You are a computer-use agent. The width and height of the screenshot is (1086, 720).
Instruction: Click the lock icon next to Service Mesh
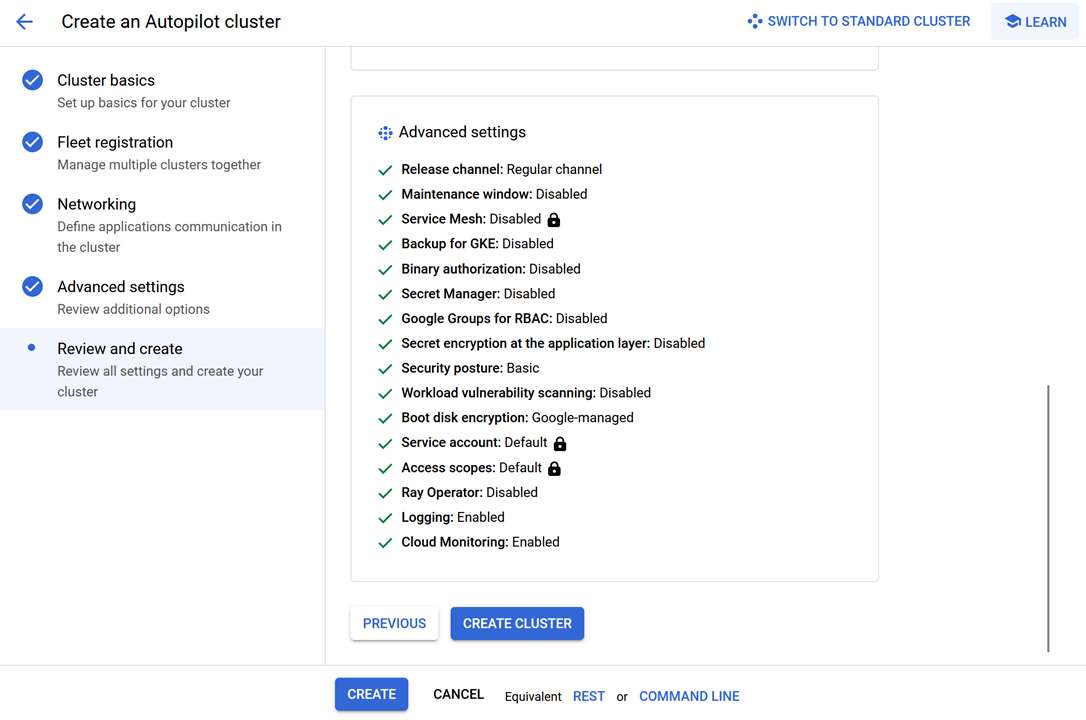553,220
